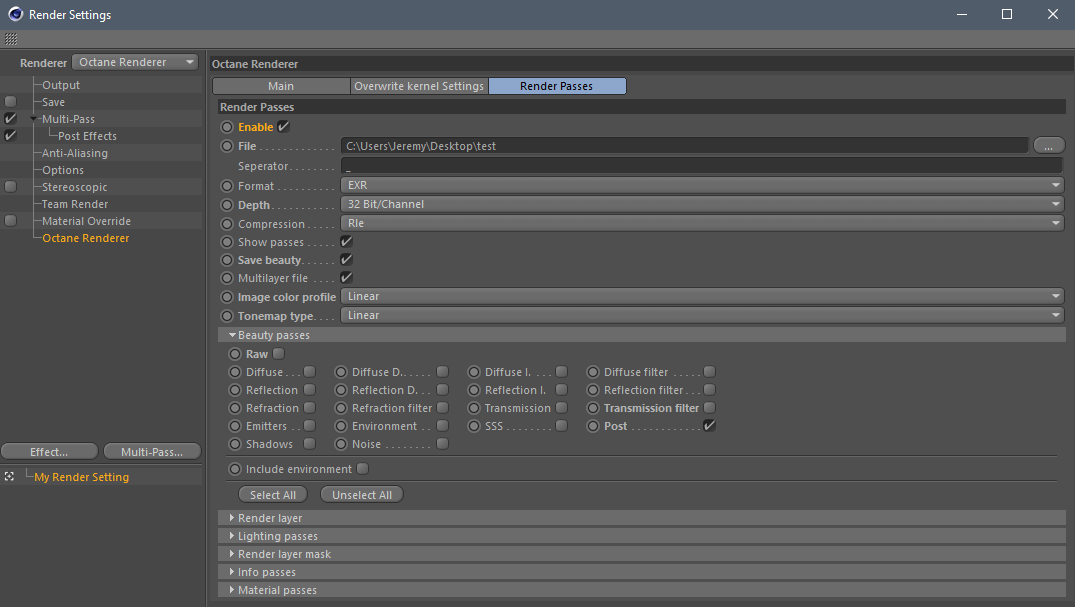This screenshot has width=1075, height=607.
Task: Select Output in the settings tree
Action: pos(61,85)
